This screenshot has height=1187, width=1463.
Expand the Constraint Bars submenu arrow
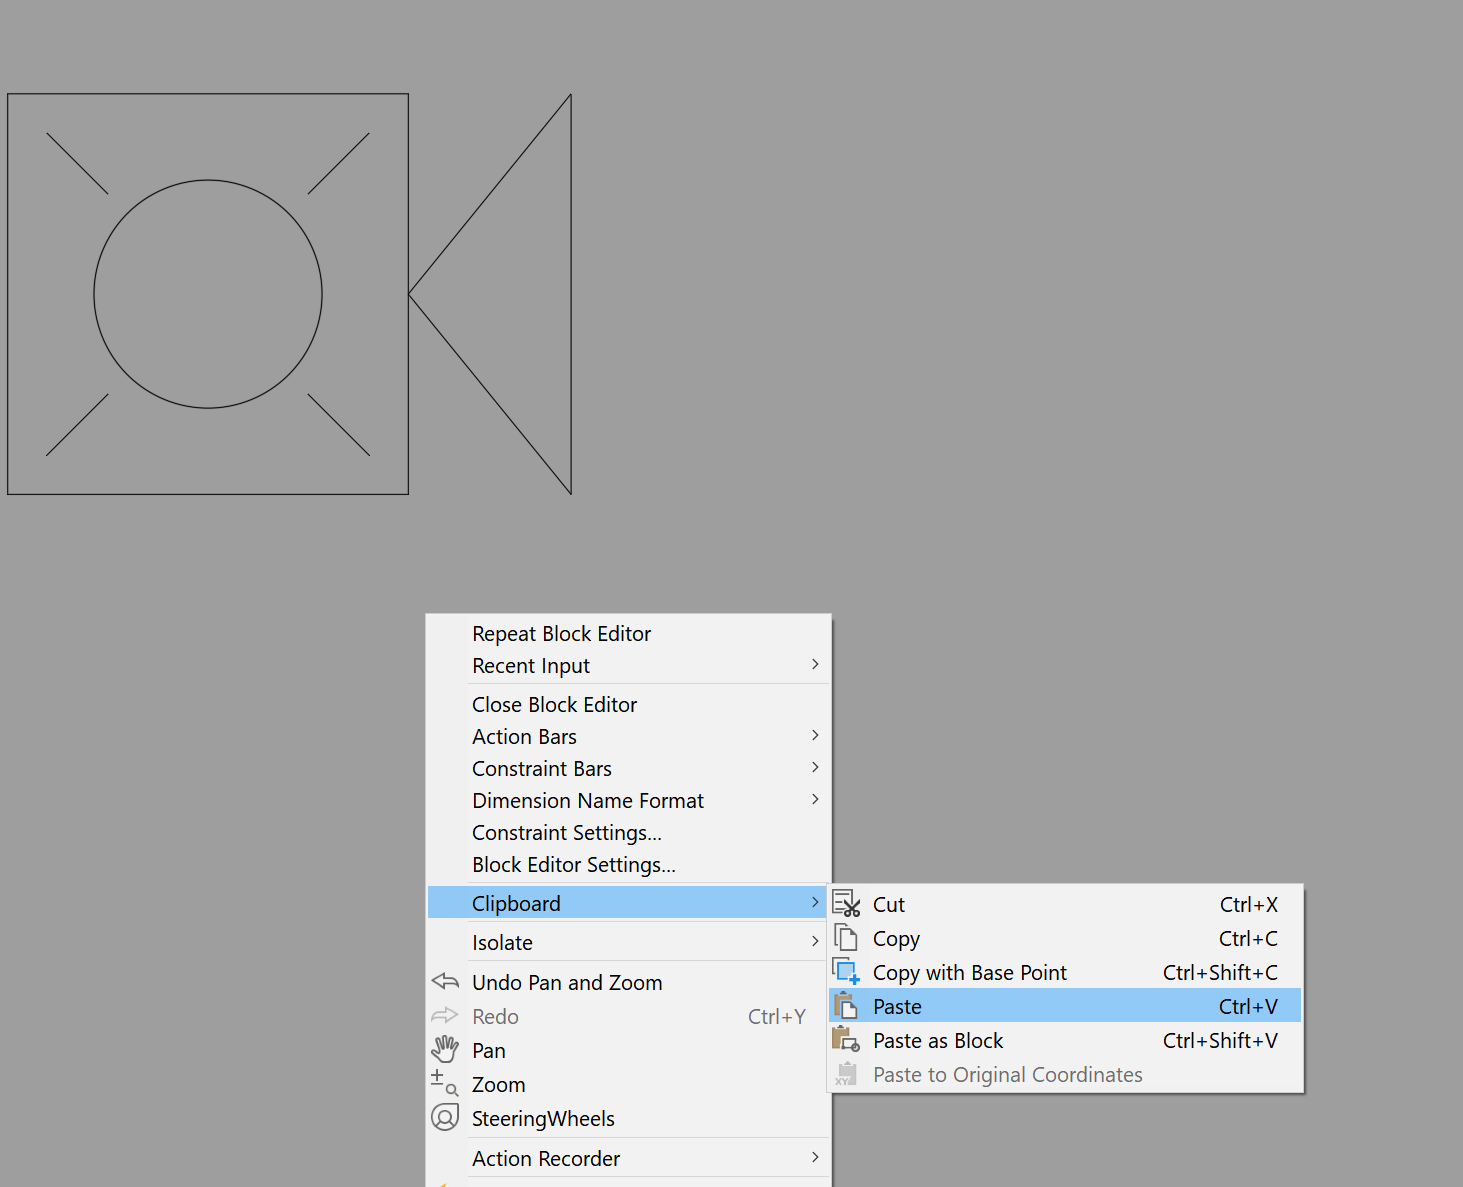(x=815, y=768)
